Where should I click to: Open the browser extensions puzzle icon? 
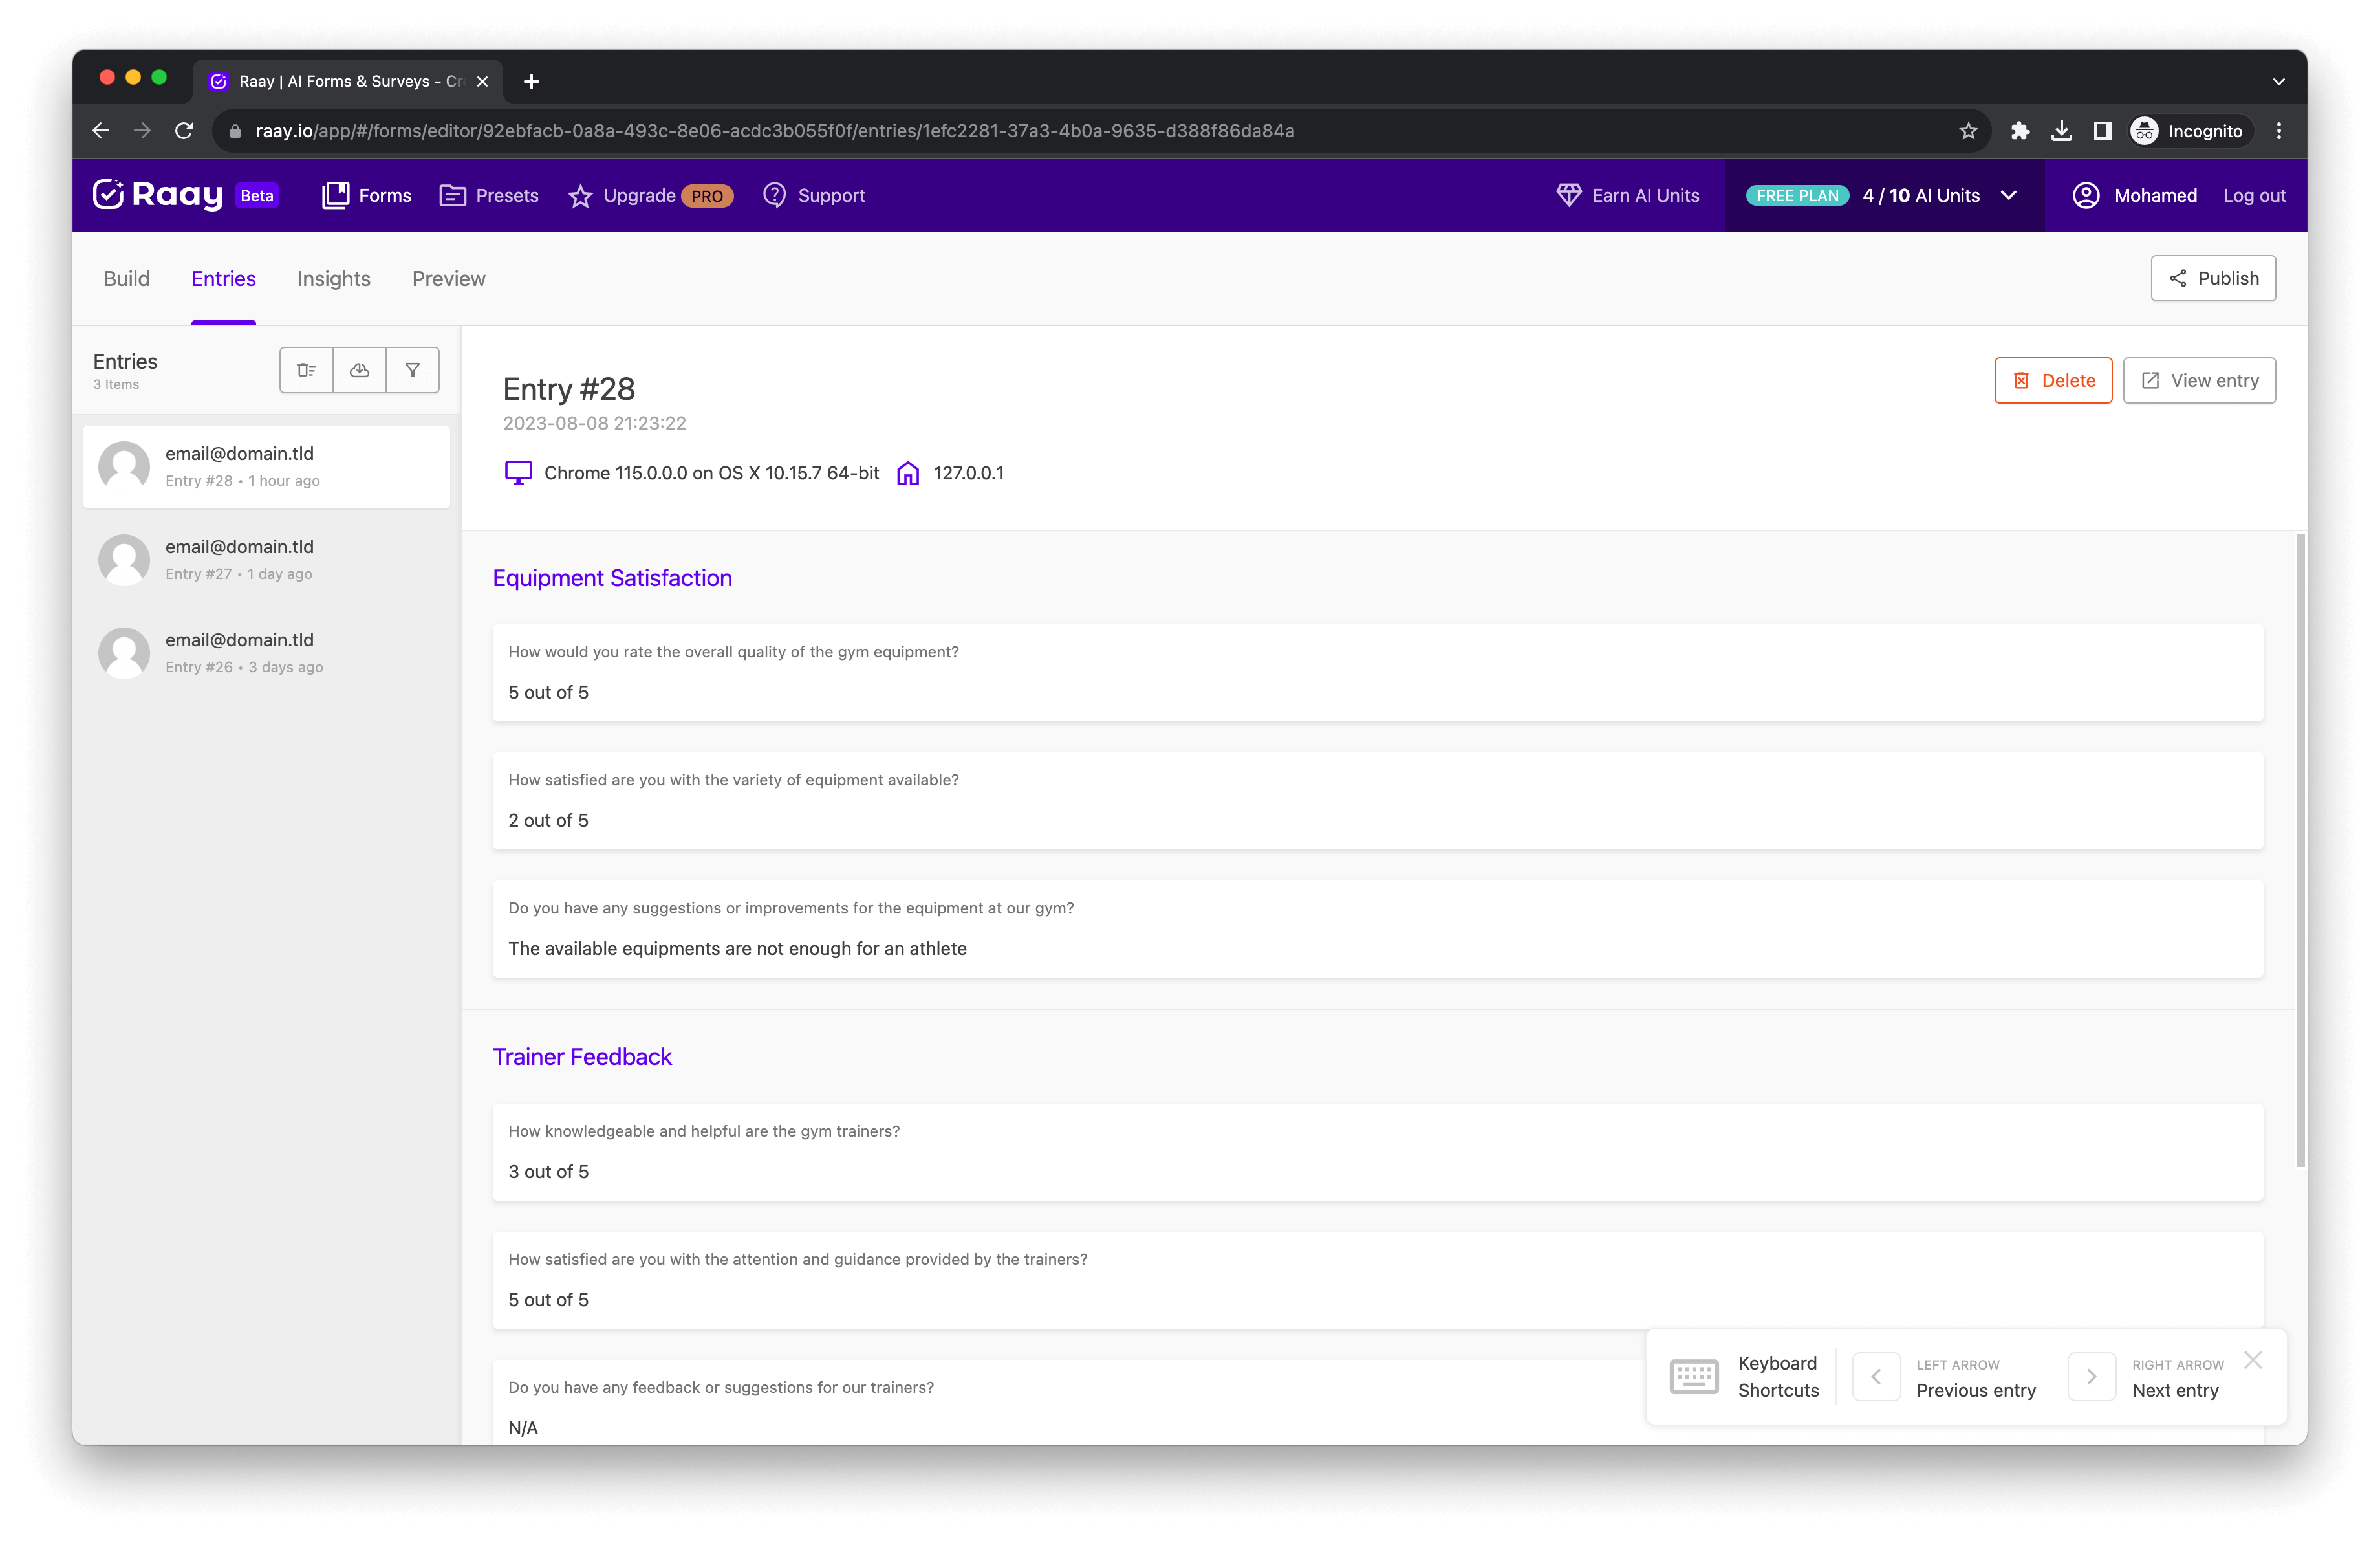(x=2019, y=131)
